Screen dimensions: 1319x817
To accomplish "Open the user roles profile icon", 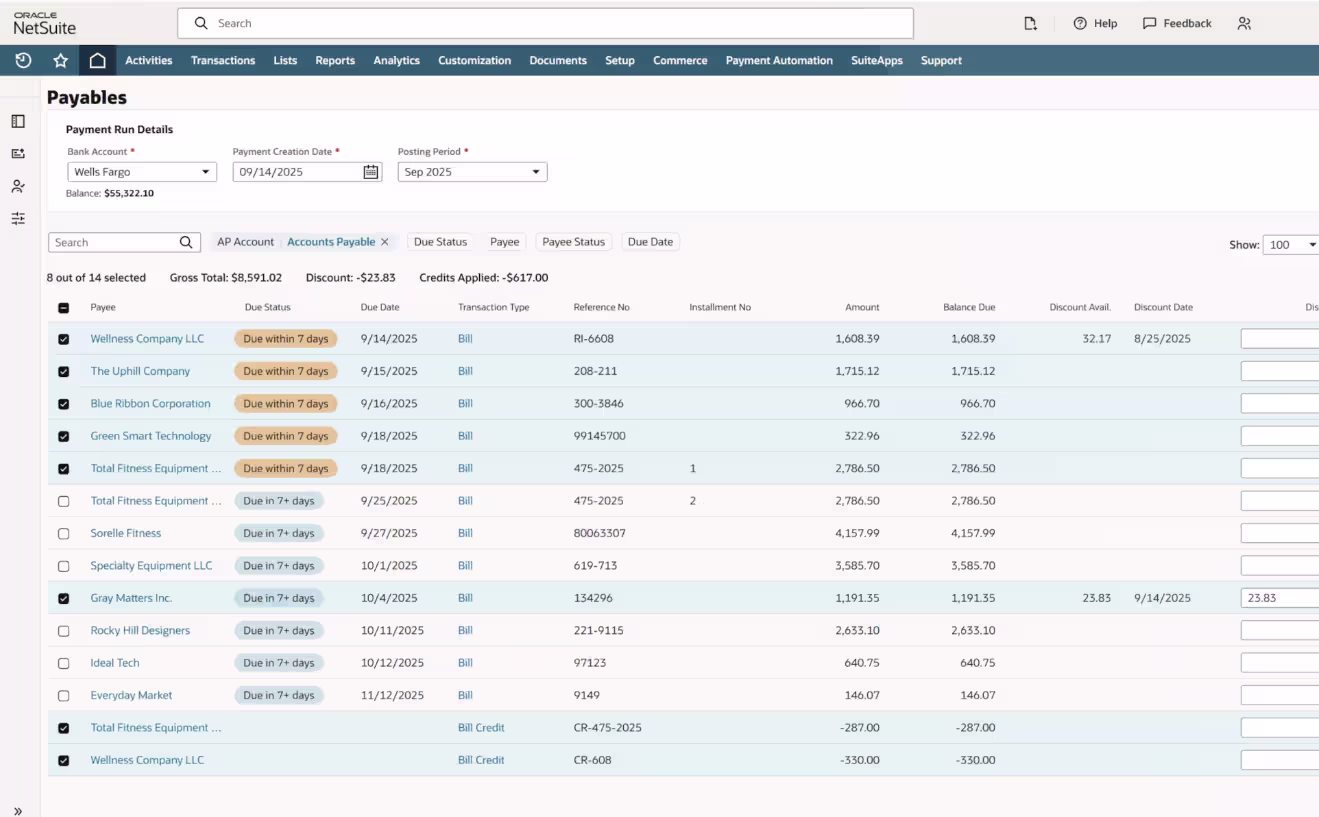I will pos(1244,23).
